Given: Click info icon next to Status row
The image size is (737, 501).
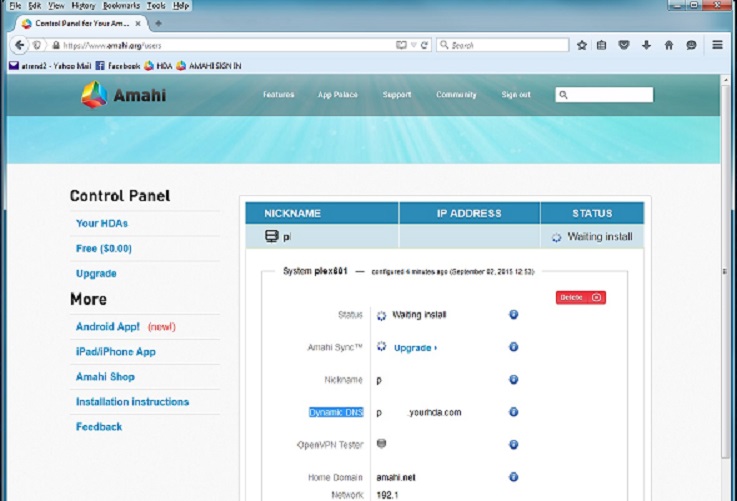Looking at the screenshot, I should (x=514, y=314).
